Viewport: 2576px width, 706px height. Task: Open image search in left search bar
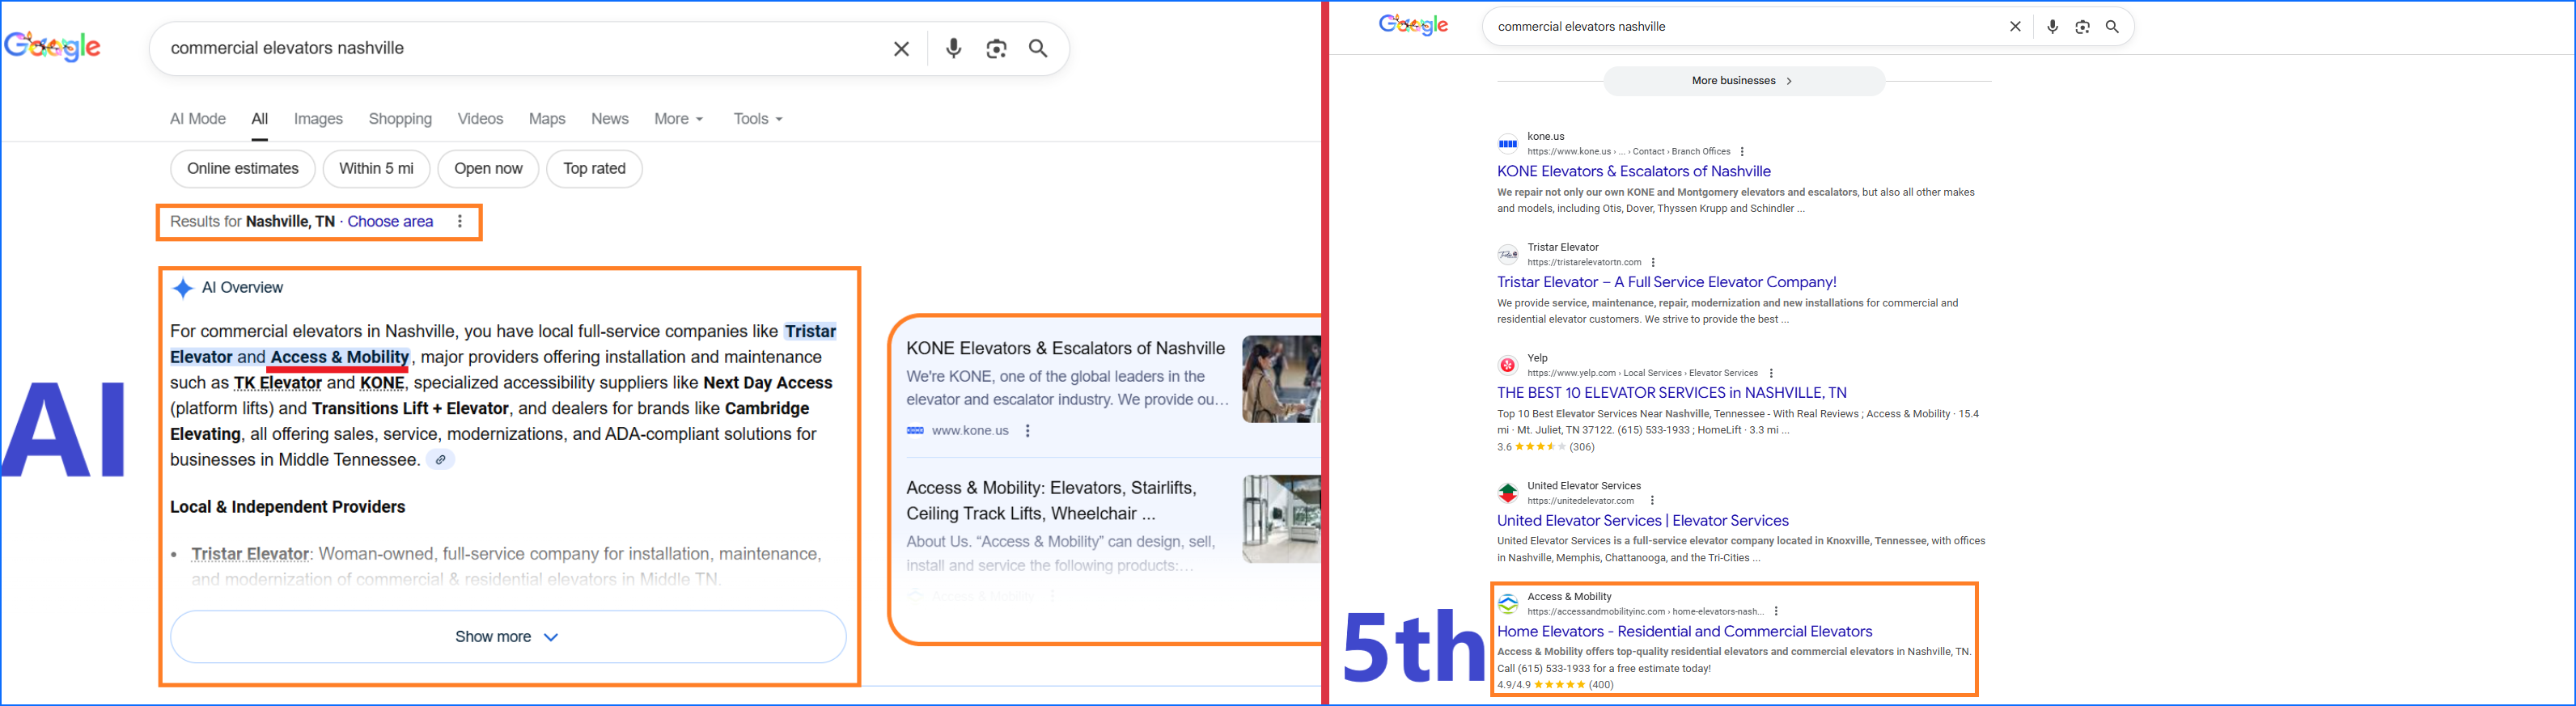(x=996, y=49)
